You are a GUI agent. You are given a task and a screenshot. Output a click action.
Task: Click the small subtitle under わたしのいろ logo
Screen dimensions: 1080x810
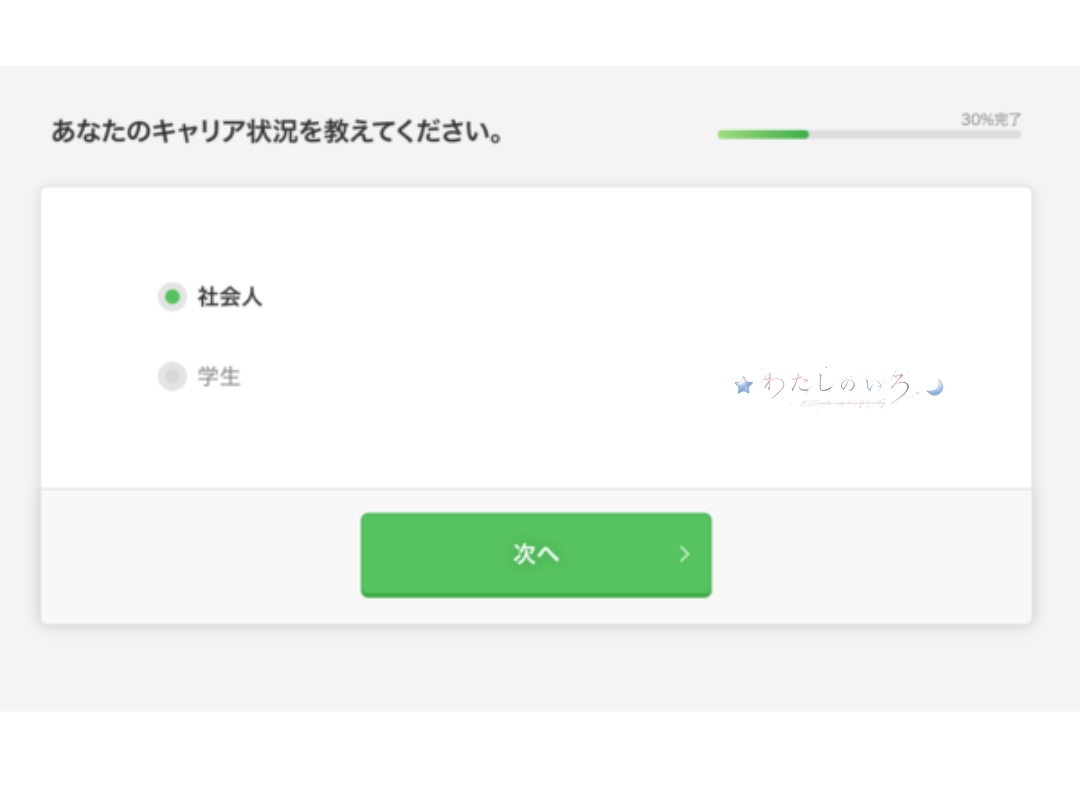(x=842, y=403)
